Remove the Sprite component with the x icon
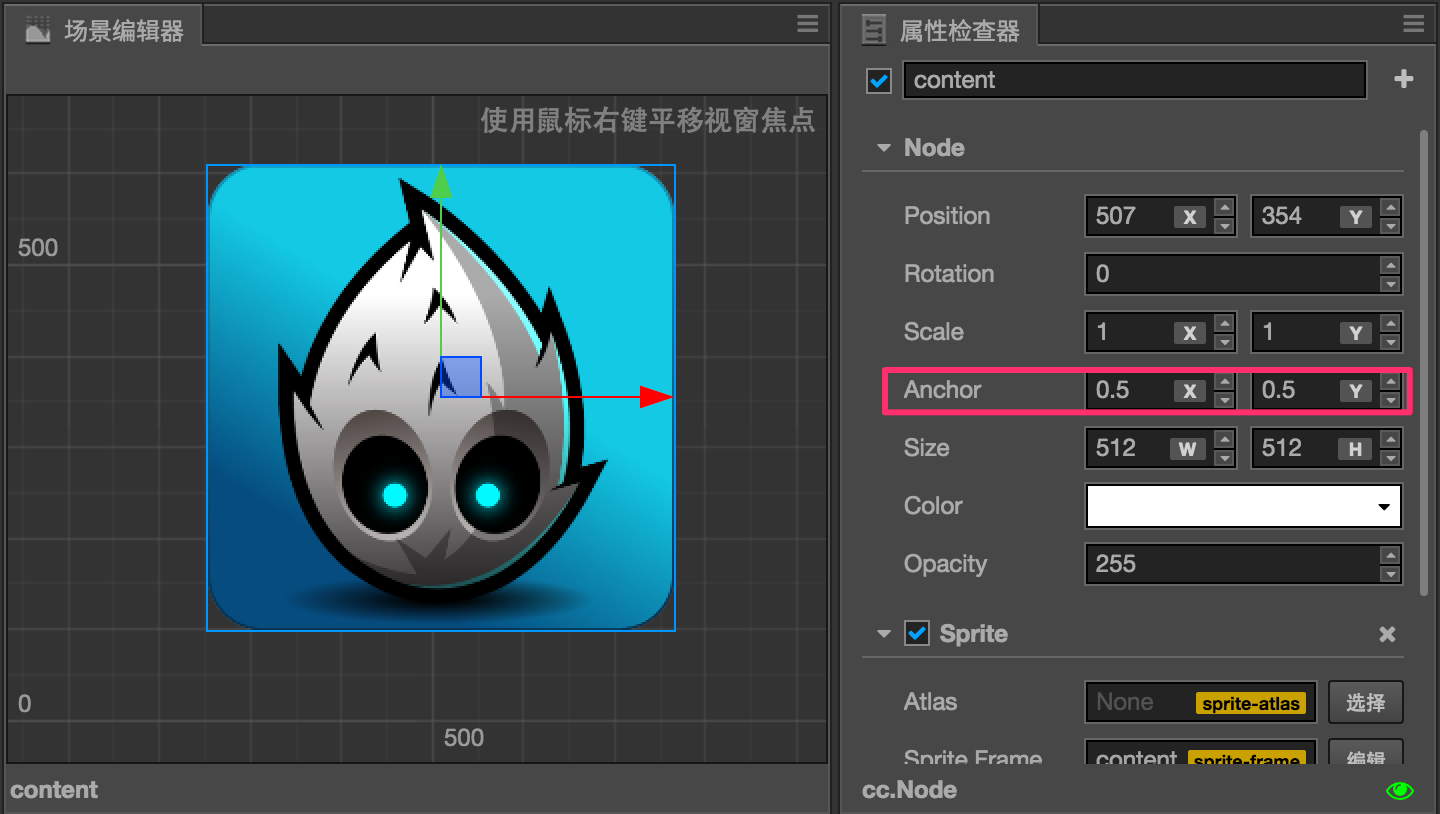Screen dimensions: 1440x814 pyautogui.click(x=1387, y=634)
